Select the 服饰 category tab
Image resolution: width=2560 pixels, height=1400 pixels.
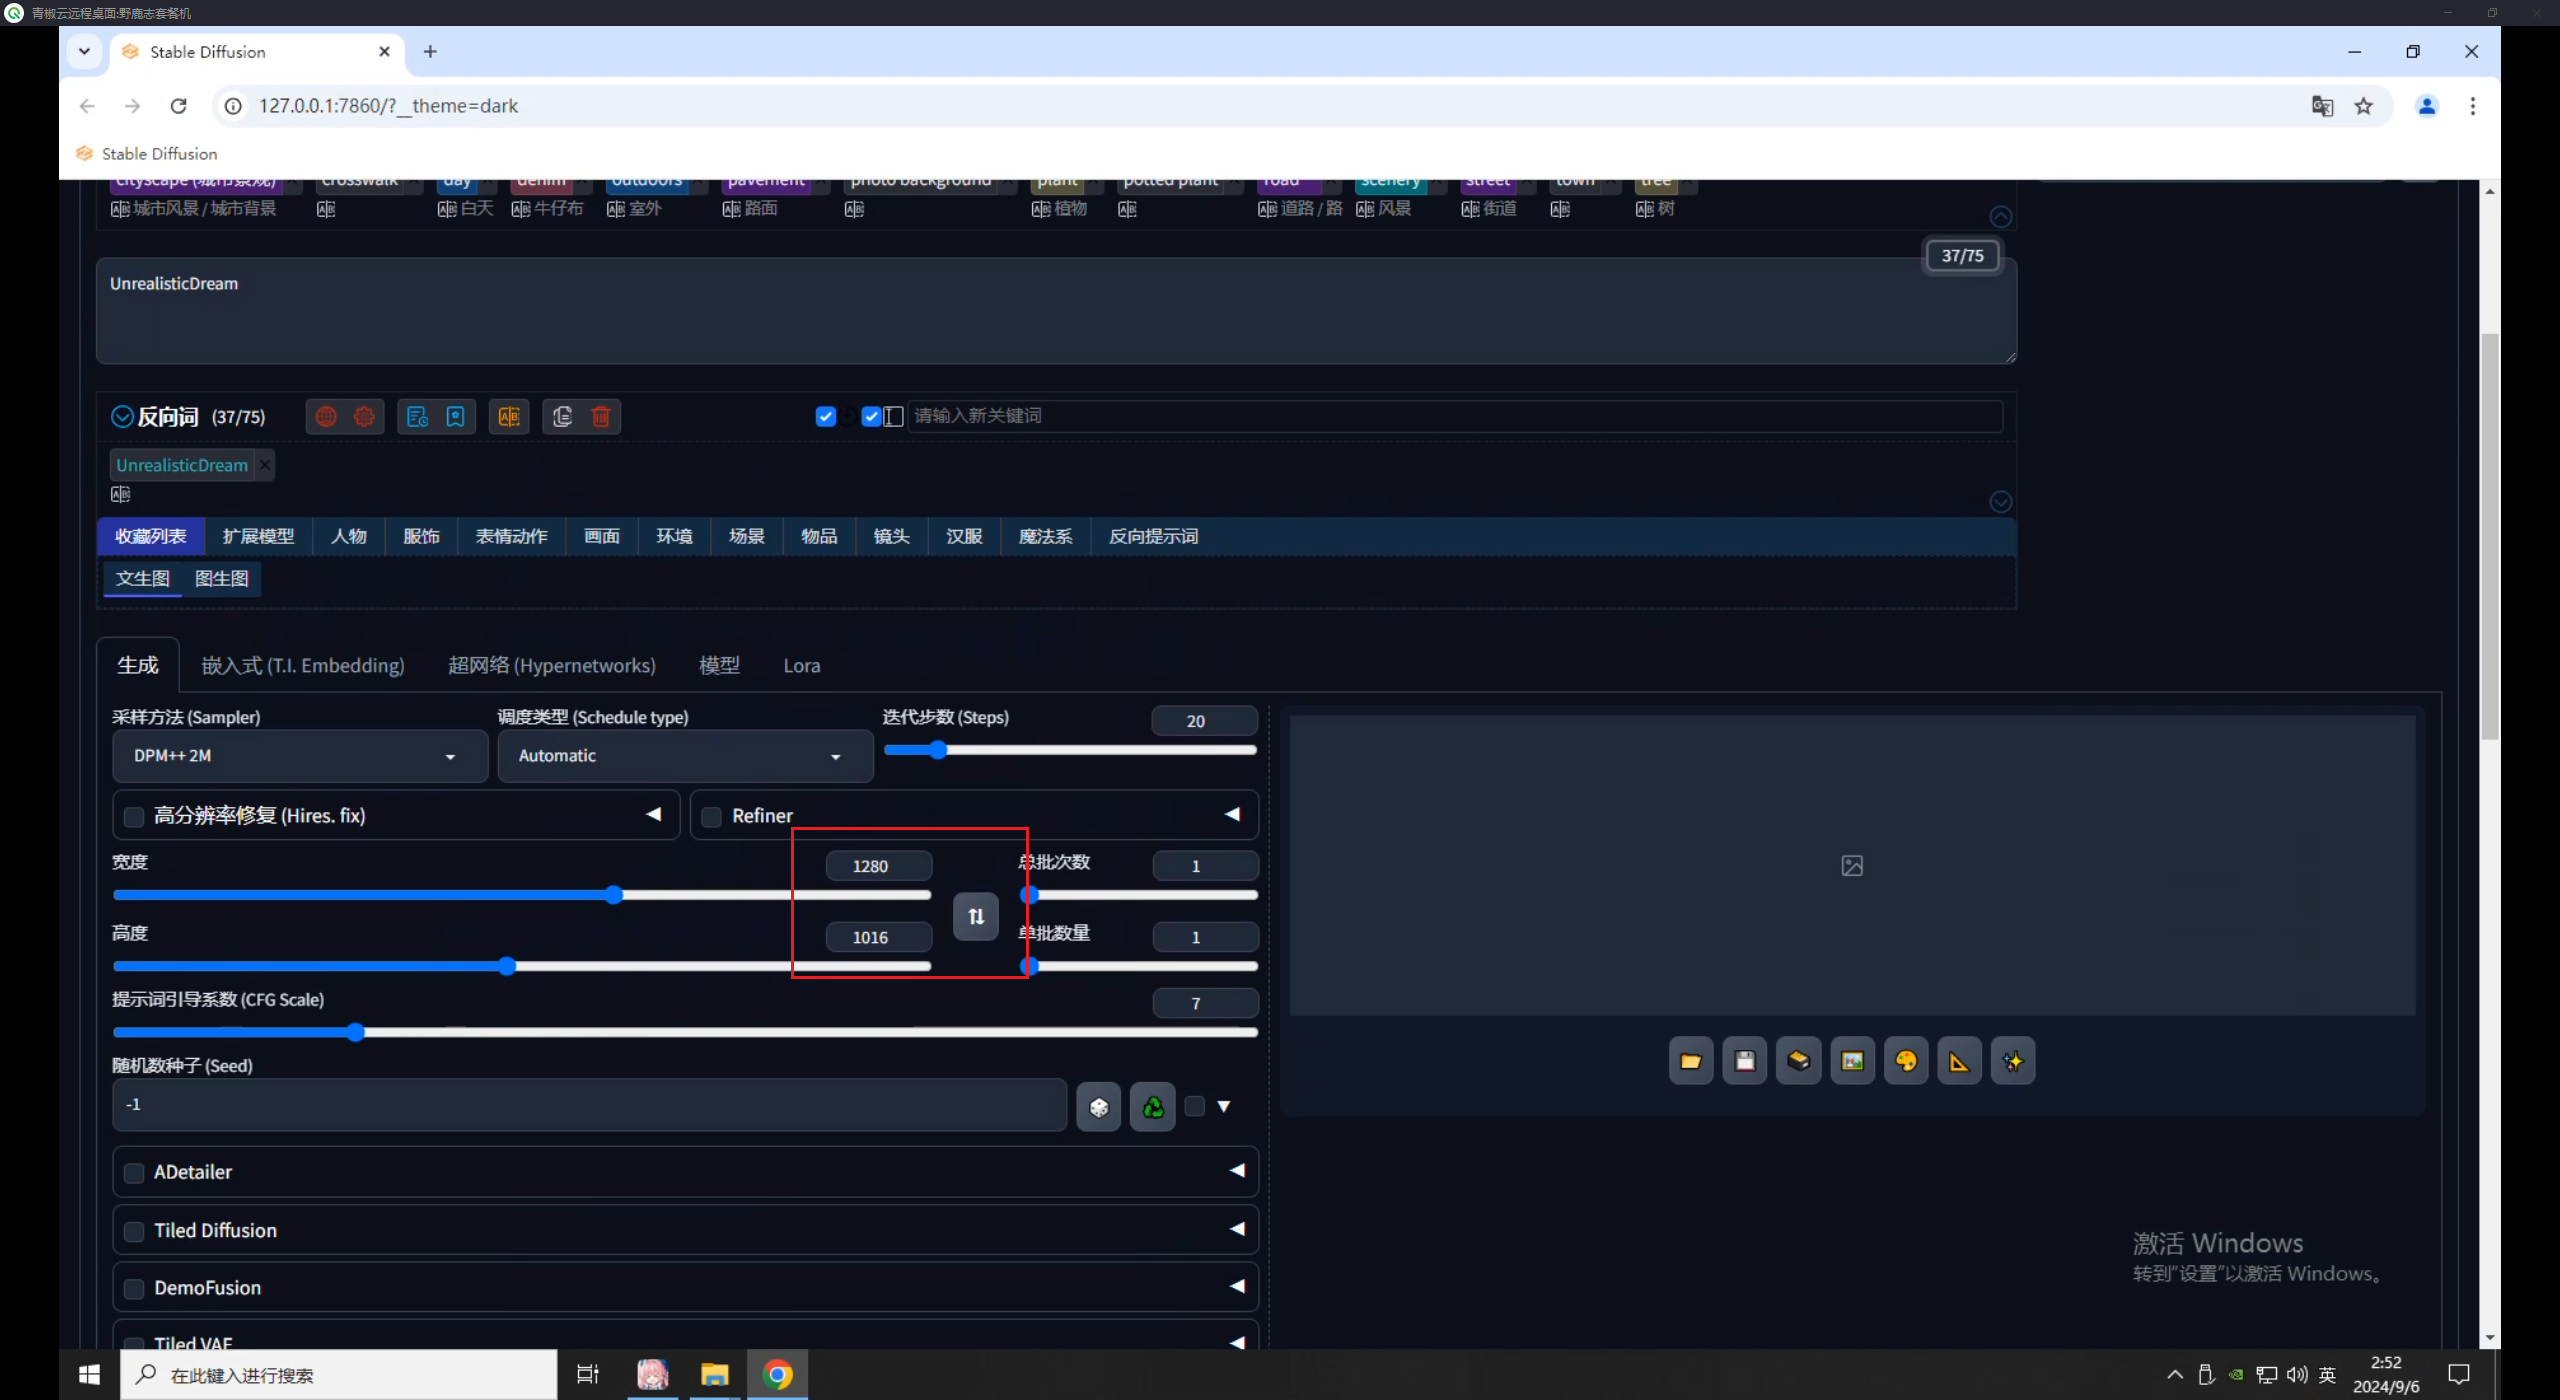[422, 537]
